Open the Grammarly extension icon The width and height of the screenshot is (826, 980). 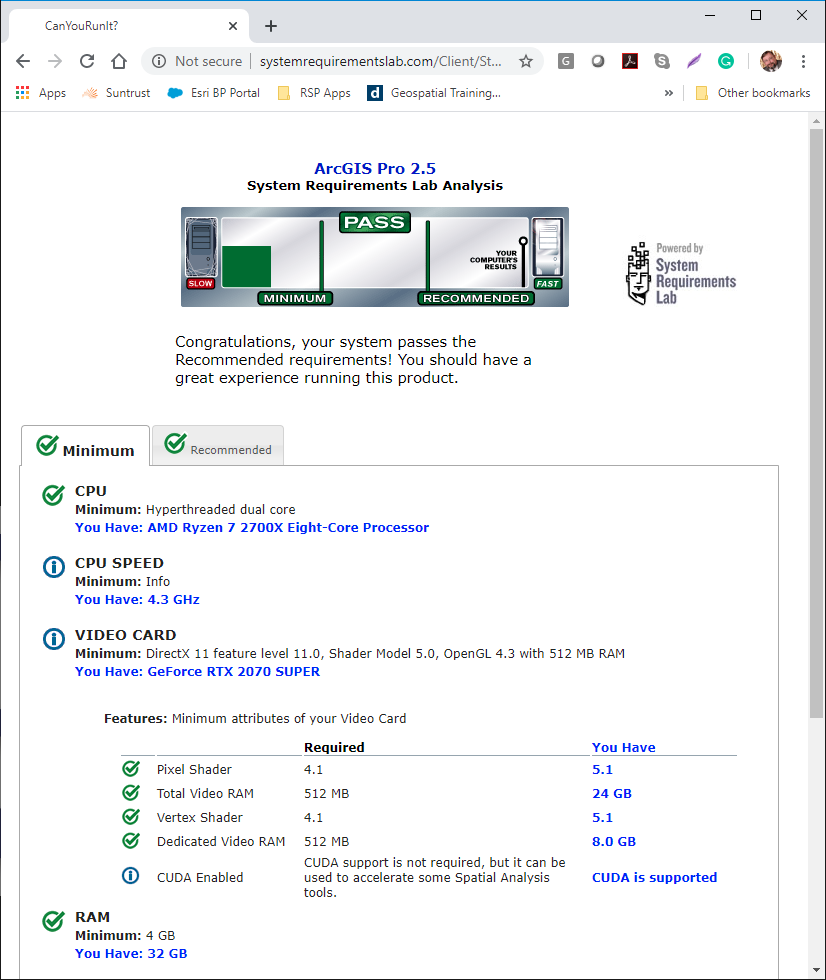click(x=726, y=61)
